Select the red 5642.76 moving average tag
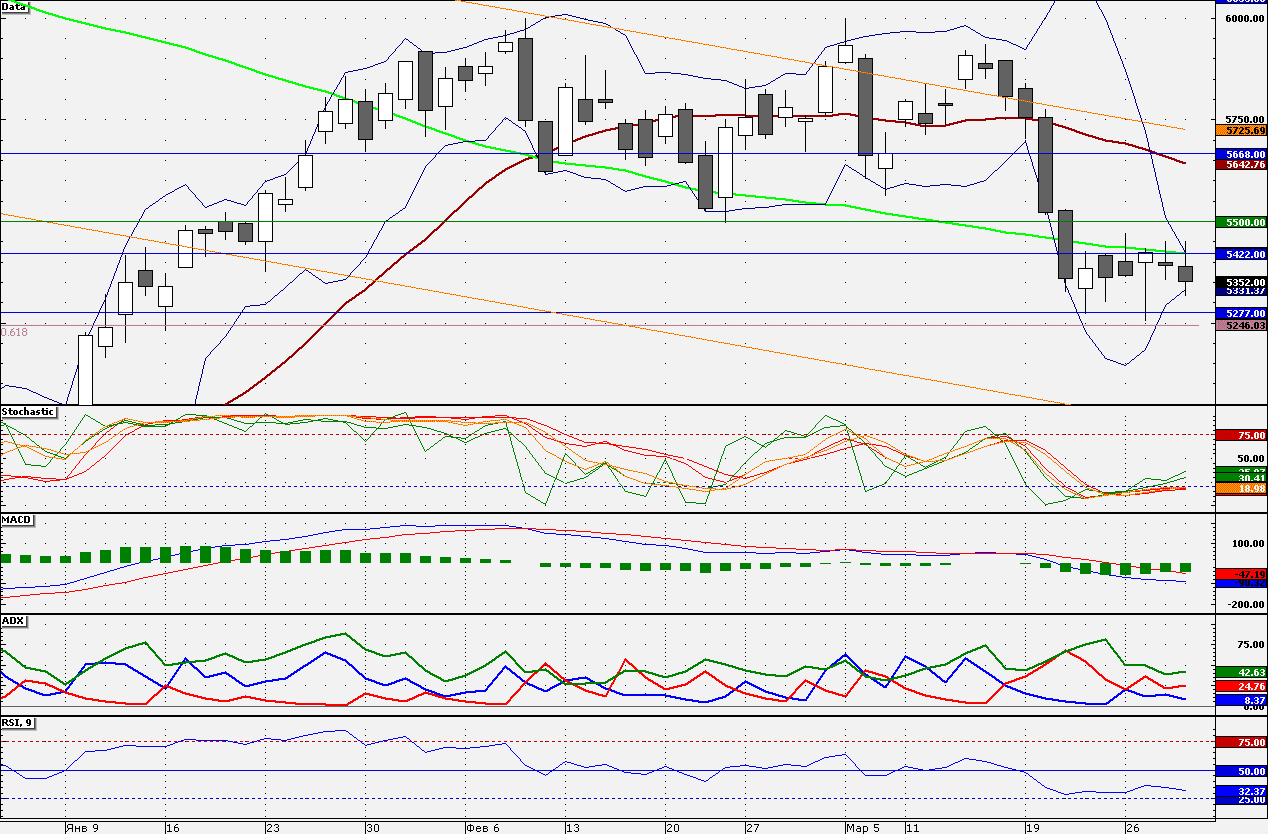Screen dimensions: 1268x834 [1241, 164]
